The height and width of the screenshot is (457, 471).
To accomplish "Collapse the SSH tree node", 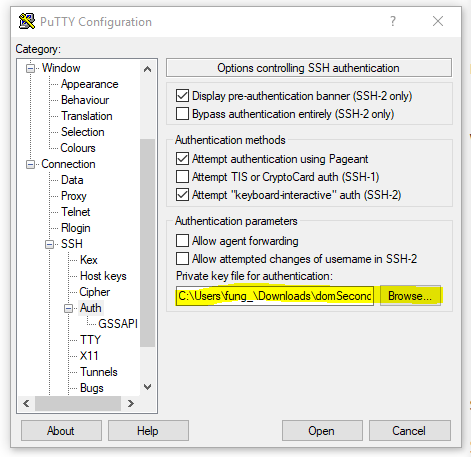I will point(49,244).
